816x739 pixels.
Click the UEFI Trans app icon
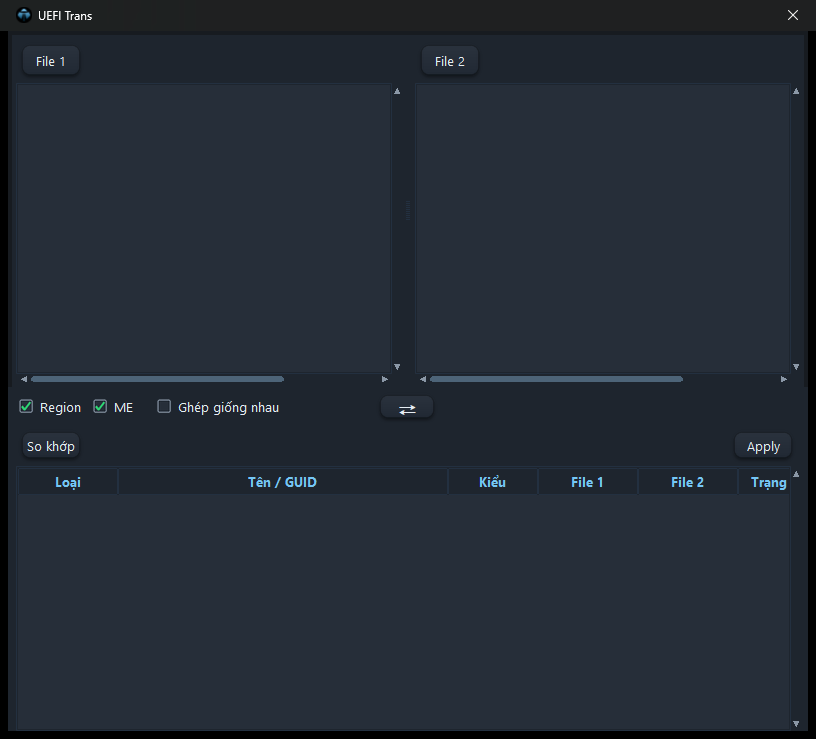[x=24, y=15]
